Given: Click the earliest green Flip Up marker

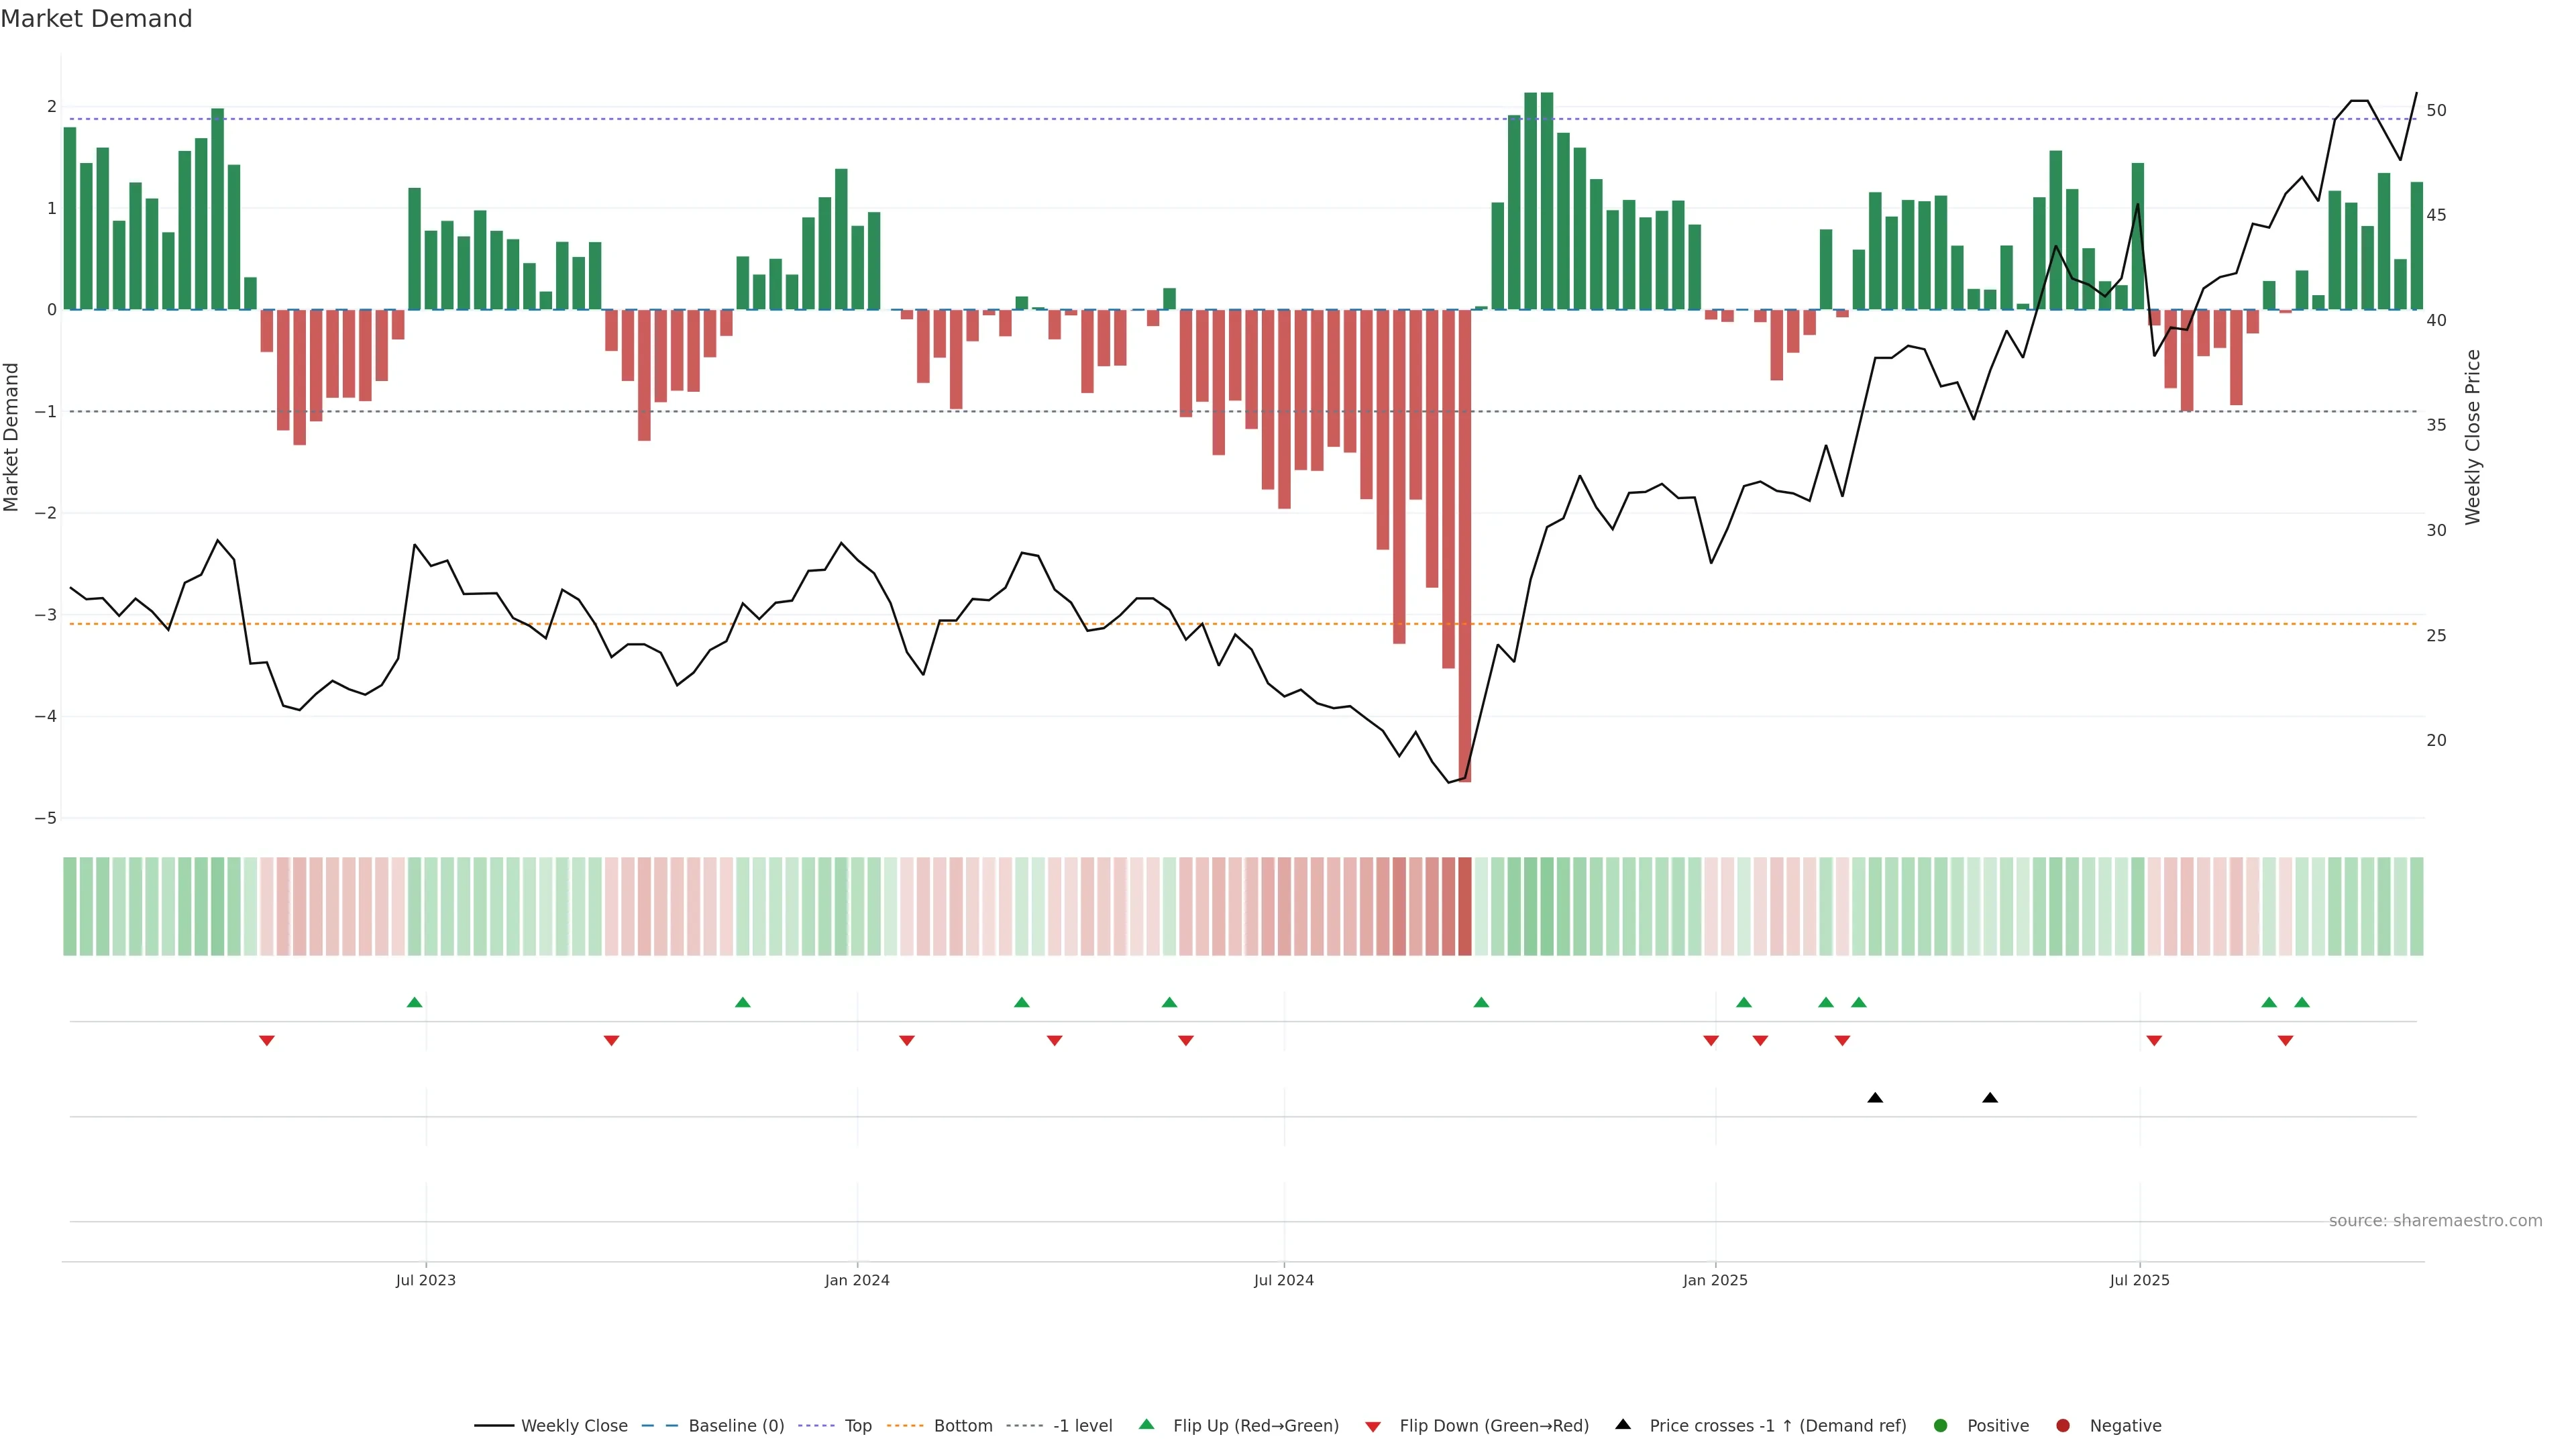Looking at the screenshot, I should [x=415, y=1002].
